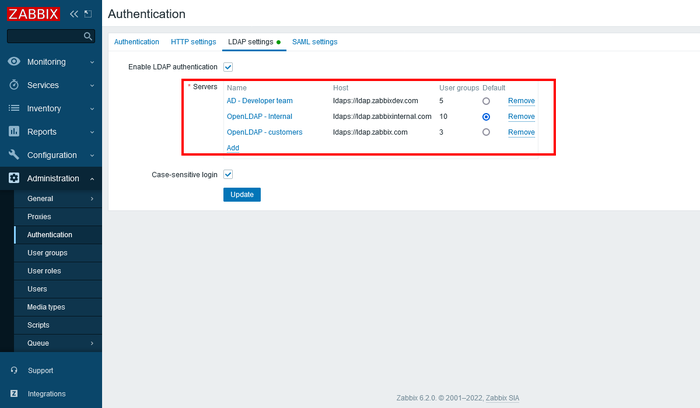Switch to the Authentication tab

(137, 42)
